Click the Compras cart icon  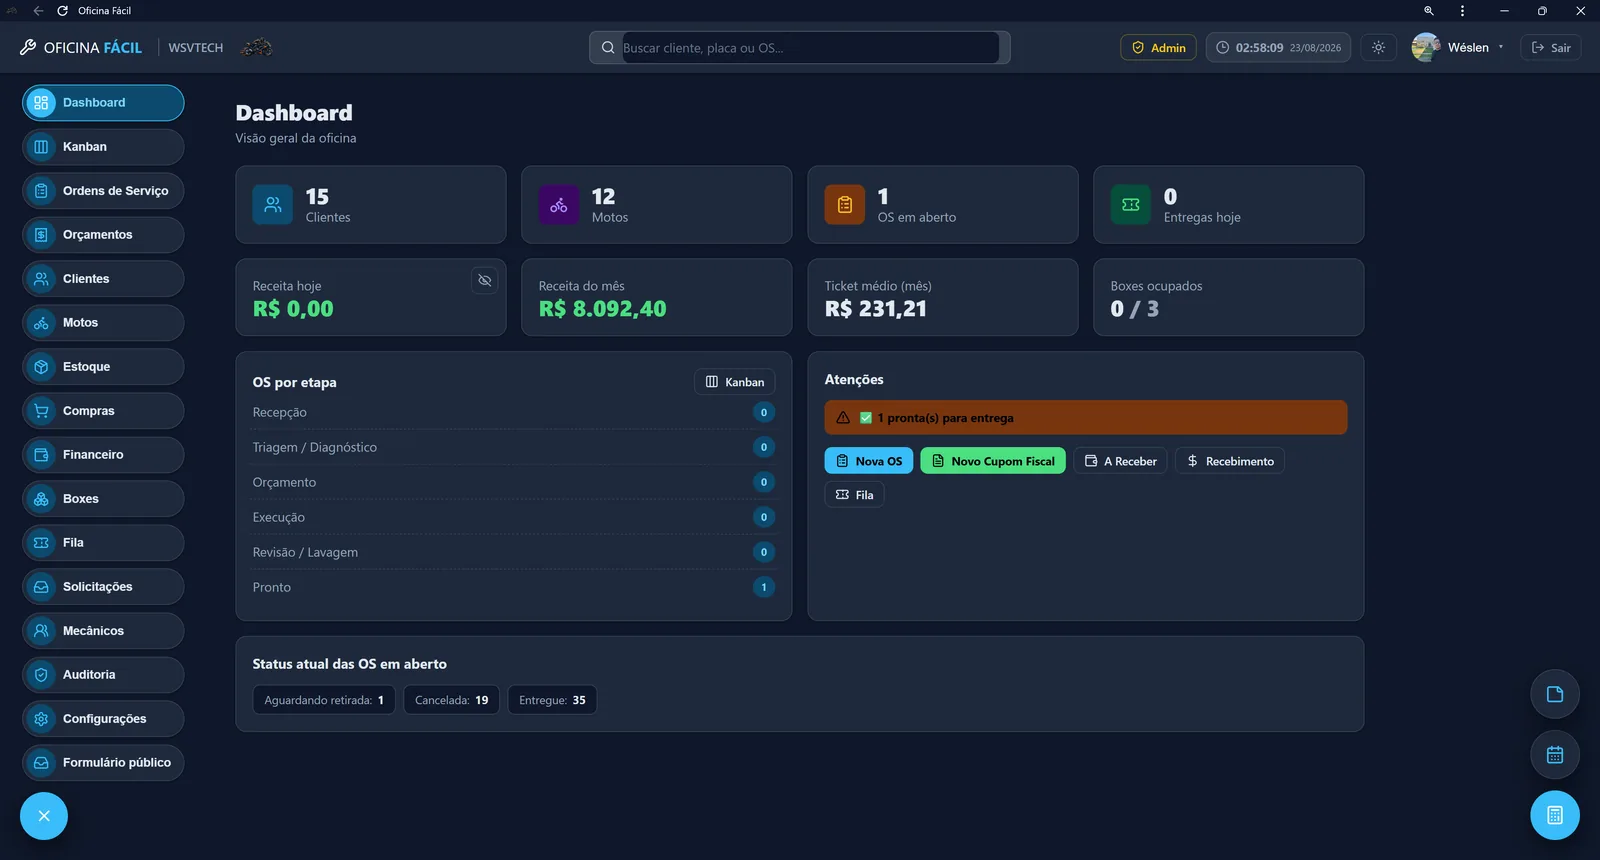click(41, 411)
